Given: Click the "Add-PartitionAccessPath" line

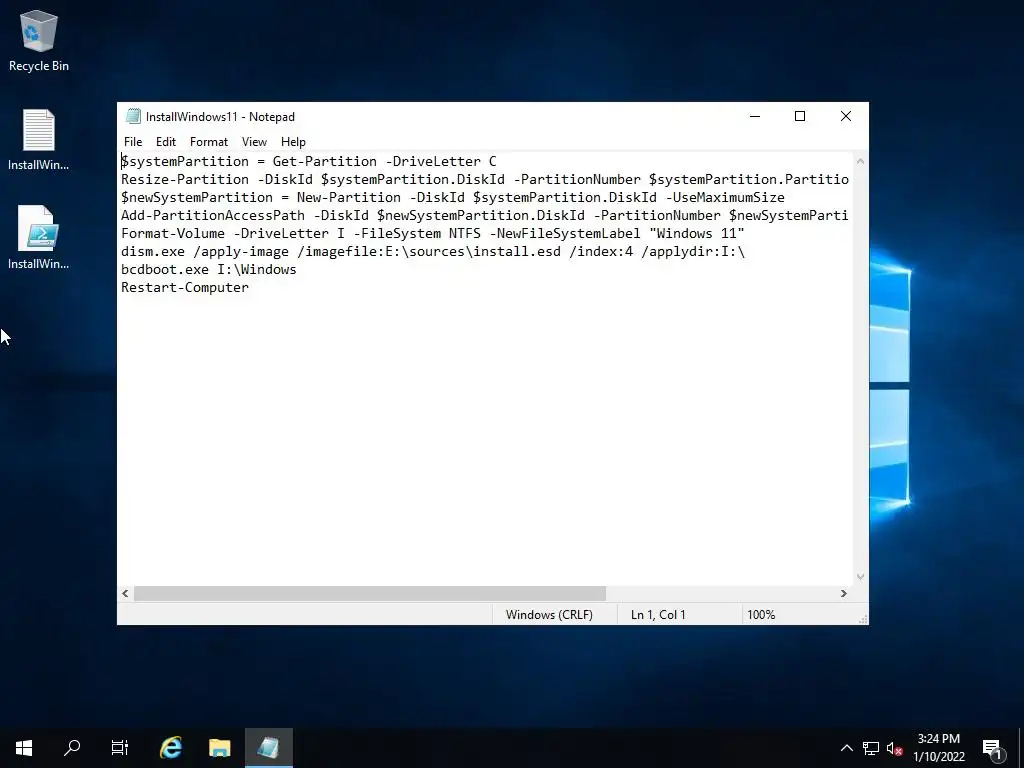Looking at the screenshot, I should pos(485,216).
